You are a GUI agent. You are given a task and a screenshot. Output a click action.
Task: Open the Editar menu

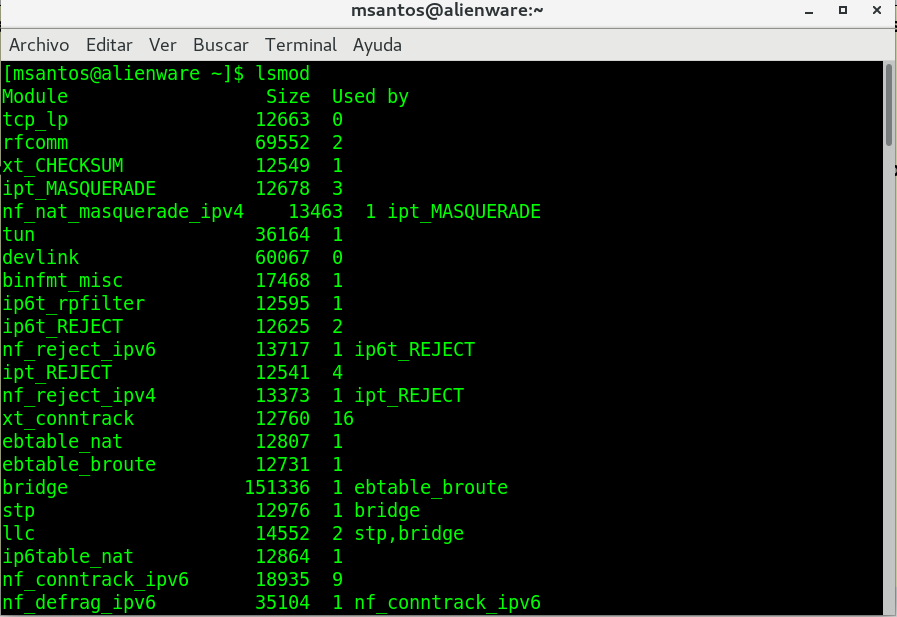pyautogui.click(x=109, y=45)
